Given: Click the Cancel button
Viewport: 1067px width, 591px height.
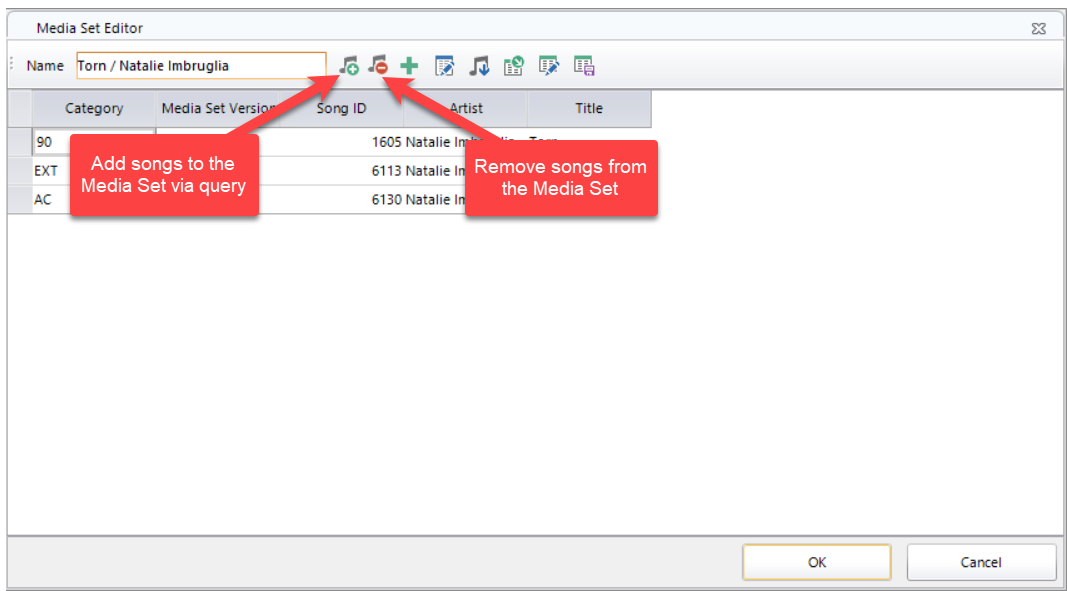Looking at the screenshot, I should 981,562.
